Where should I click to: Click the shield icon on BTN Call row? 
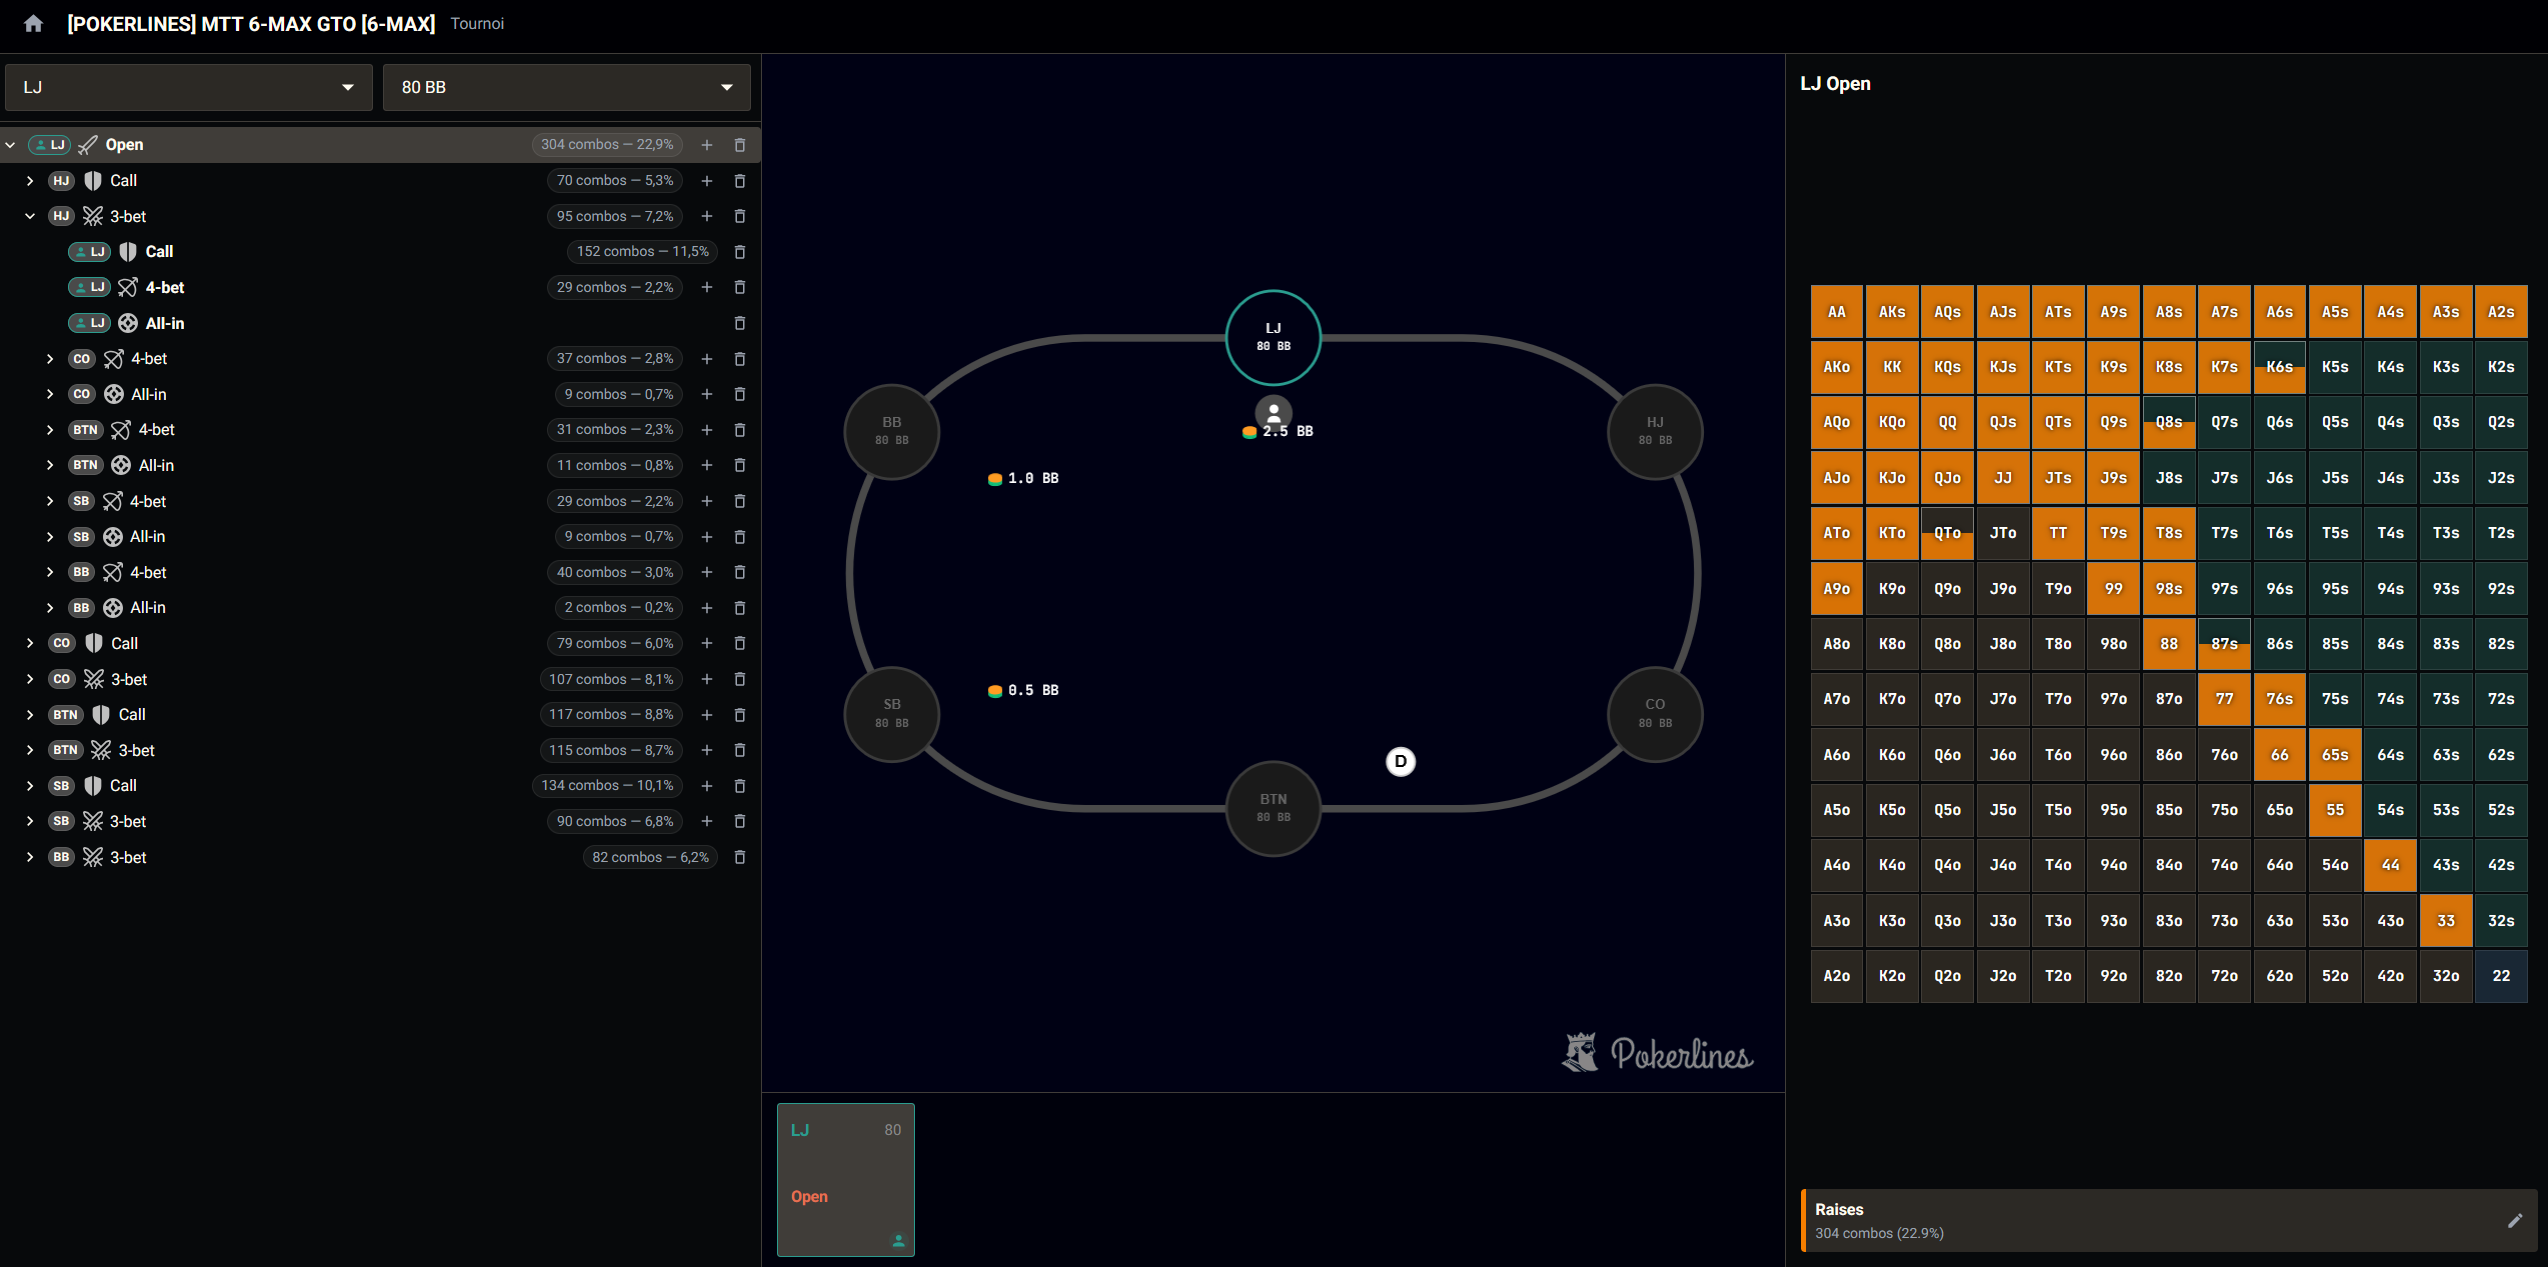point(101,715)
